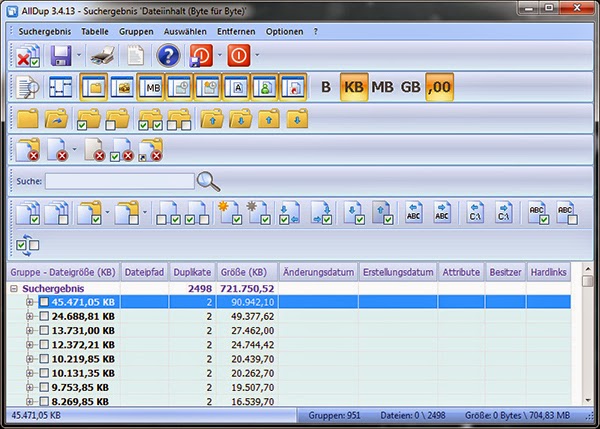
Task: Expand the 9.753,85 KB group
Action: (x=29, y=387)
